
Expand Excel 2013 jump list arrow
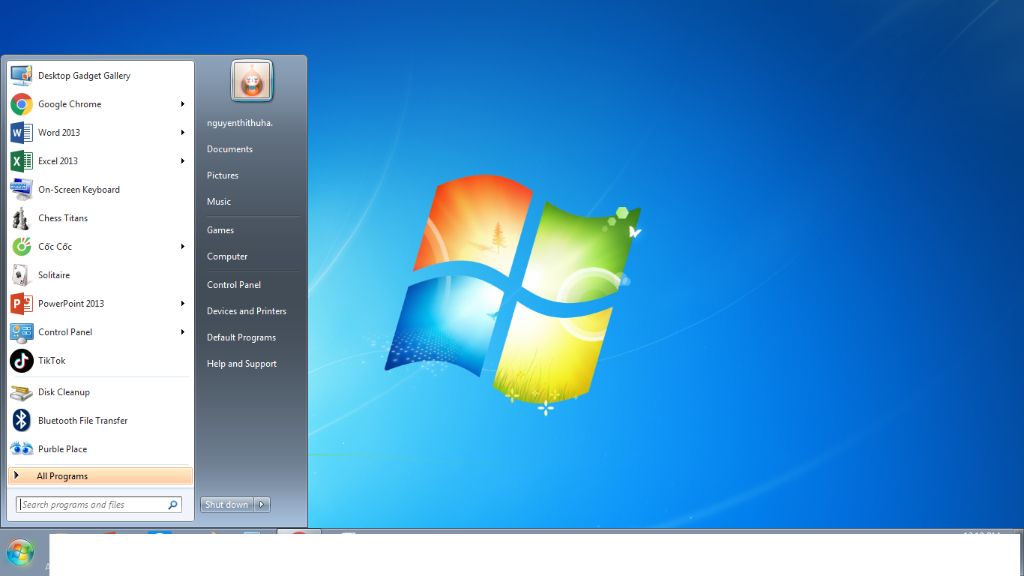[x=183, y=161]
